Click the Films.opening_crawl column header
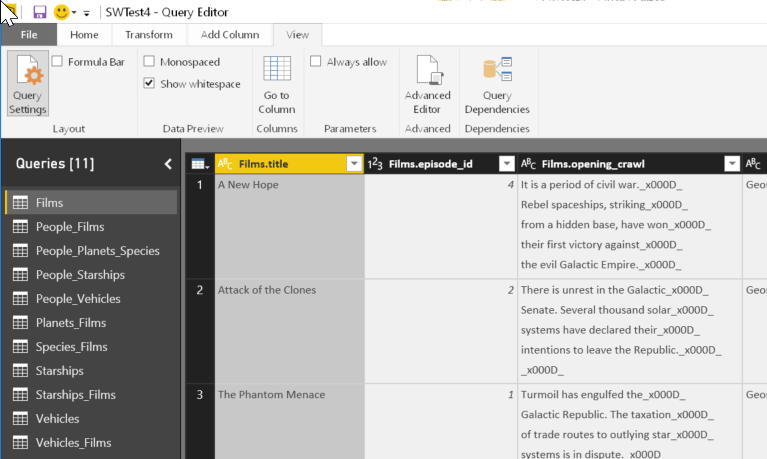The image size is (767, 459). pyautogui.click(x=629, y=164)
